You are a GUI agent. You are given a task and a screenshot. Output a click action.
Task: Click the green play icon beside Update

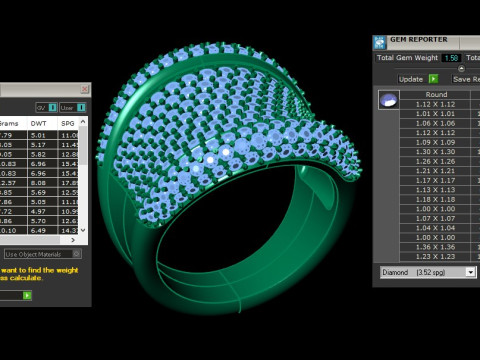[x=433, y=79]
